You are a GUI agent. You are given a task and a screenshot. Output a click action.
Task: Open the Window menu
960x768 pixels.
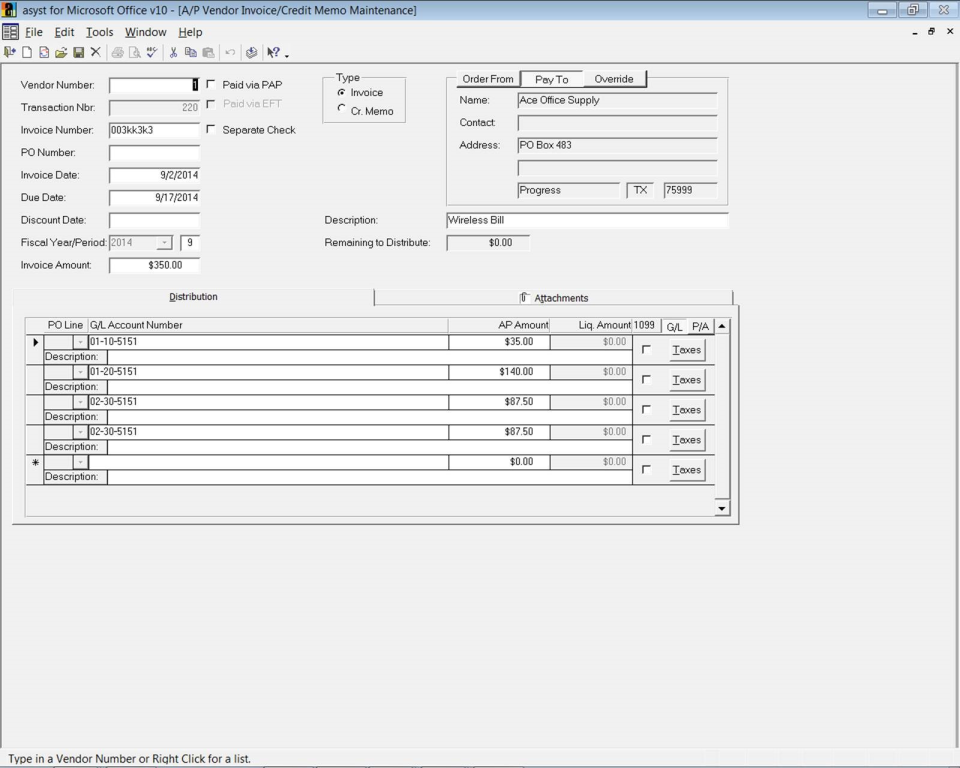pos(145,32)
